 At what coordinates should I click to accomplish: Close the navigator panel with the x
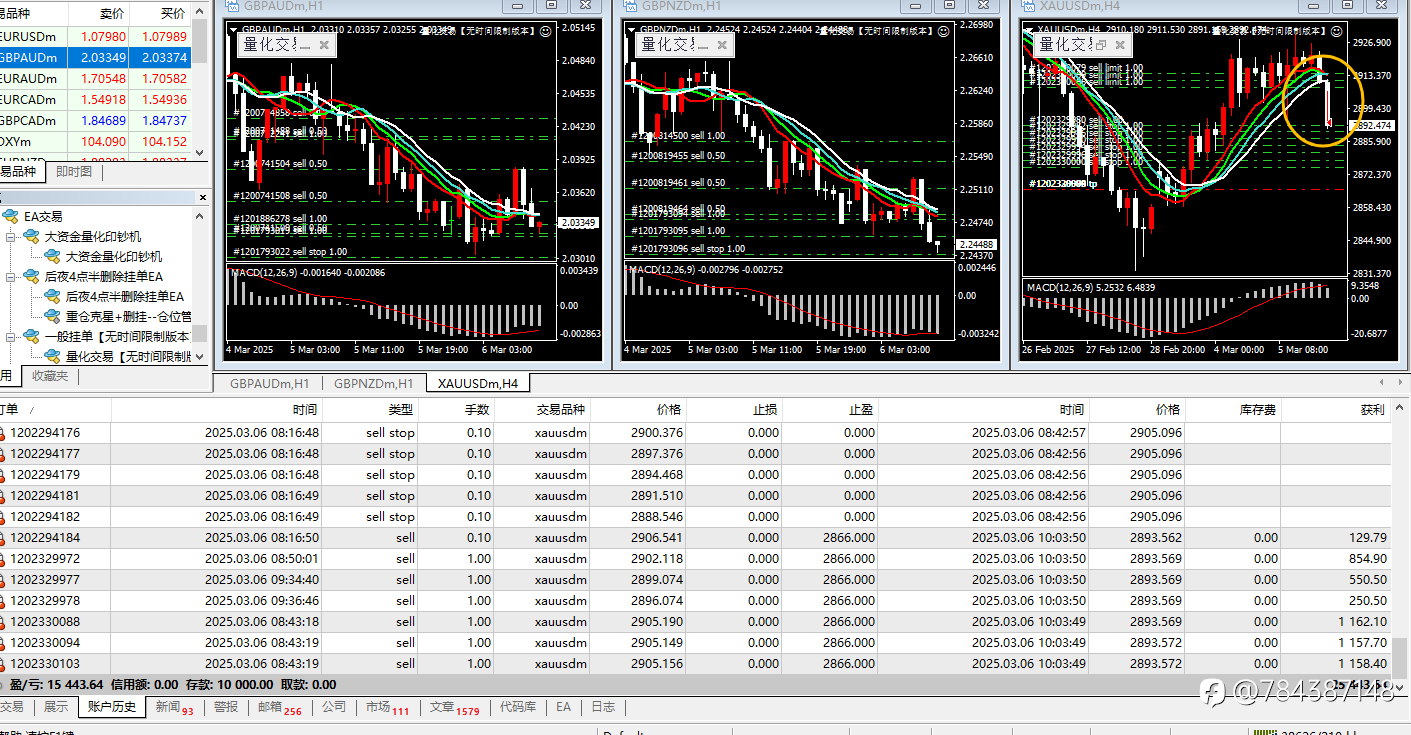[202, 197]
